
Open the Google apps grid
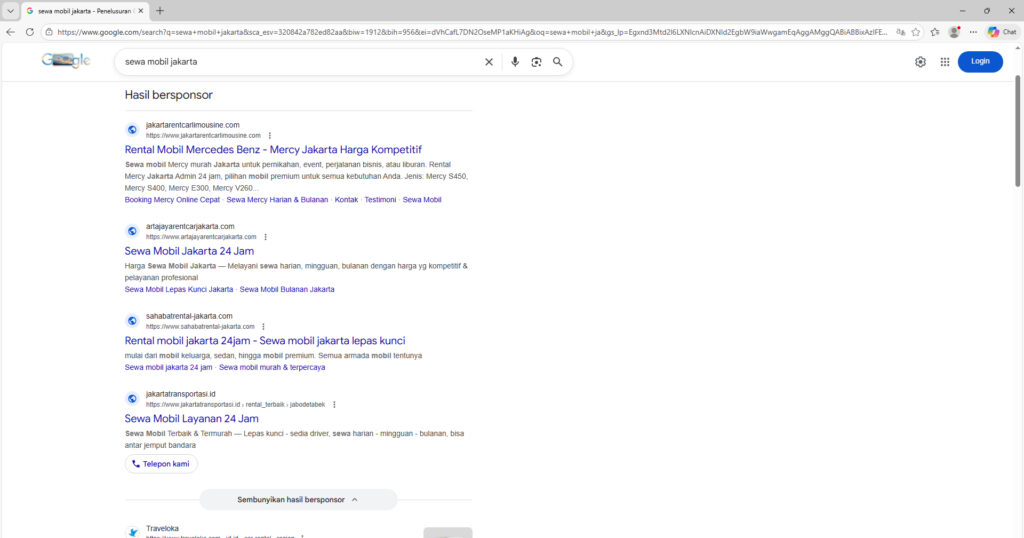pos(944,62)
